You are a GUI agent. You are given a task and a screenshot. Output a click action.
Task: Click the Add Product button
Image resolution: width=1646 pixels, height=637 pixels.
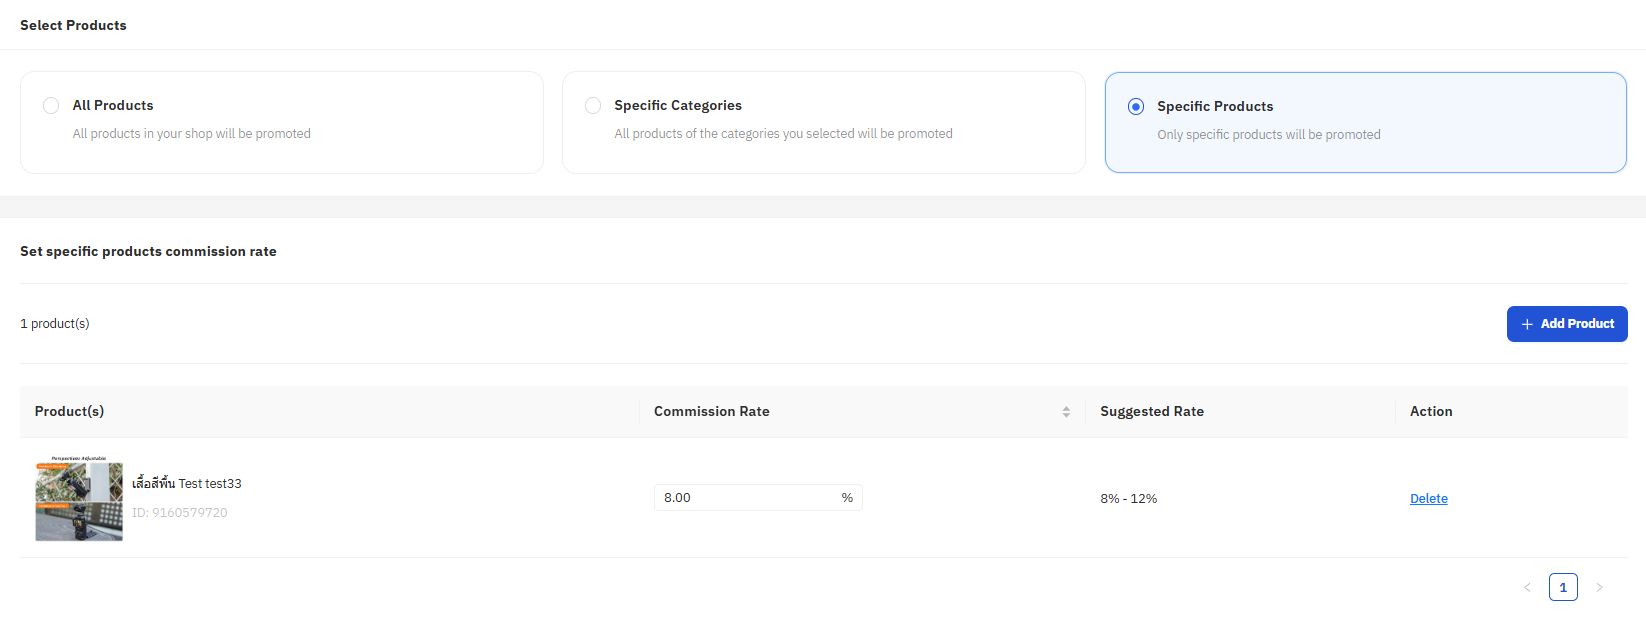pyautogui.click(x=1566, y=324)
